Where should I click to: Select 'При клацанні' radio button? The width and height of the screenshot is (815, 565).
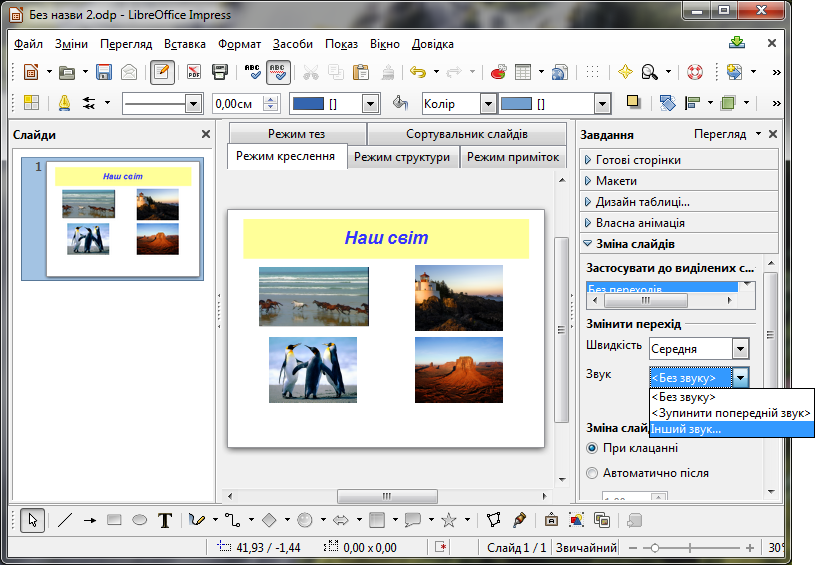[591, 448]
